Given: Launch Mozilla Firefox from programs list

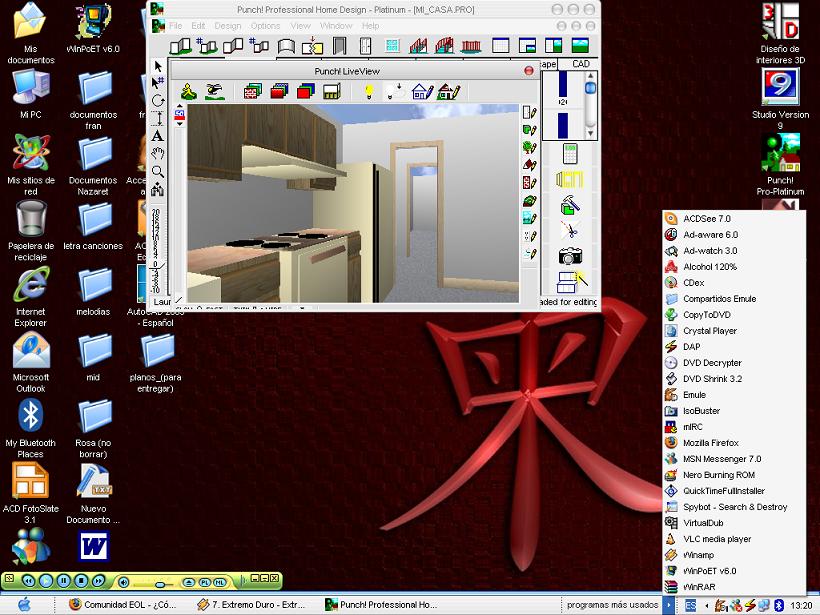Looking at the screenshot, I should [734, 443].
